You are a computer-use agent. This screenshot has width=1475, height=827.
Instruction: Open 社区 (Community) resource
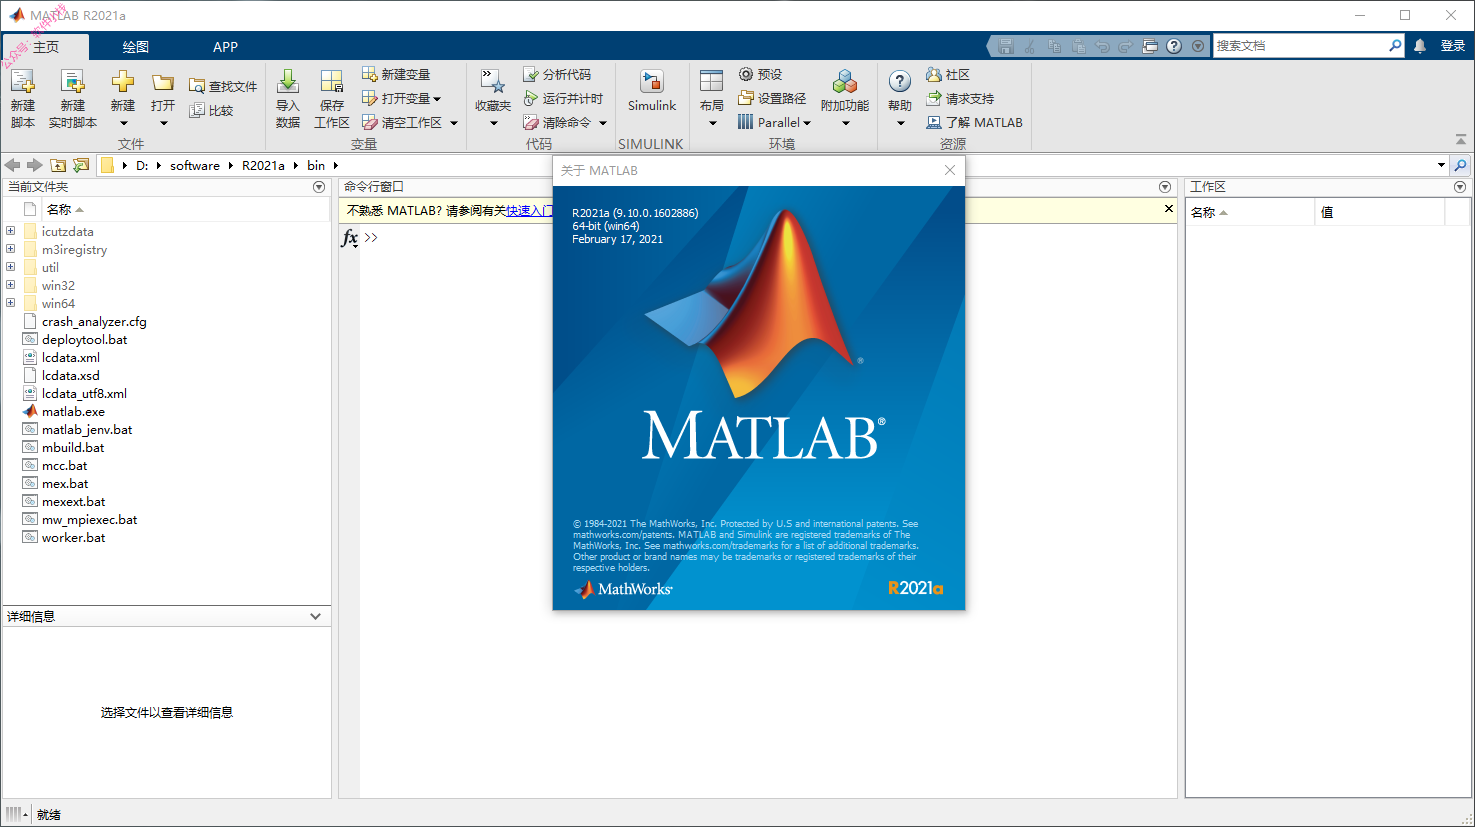pyautogui.click(x=948, y=74)
